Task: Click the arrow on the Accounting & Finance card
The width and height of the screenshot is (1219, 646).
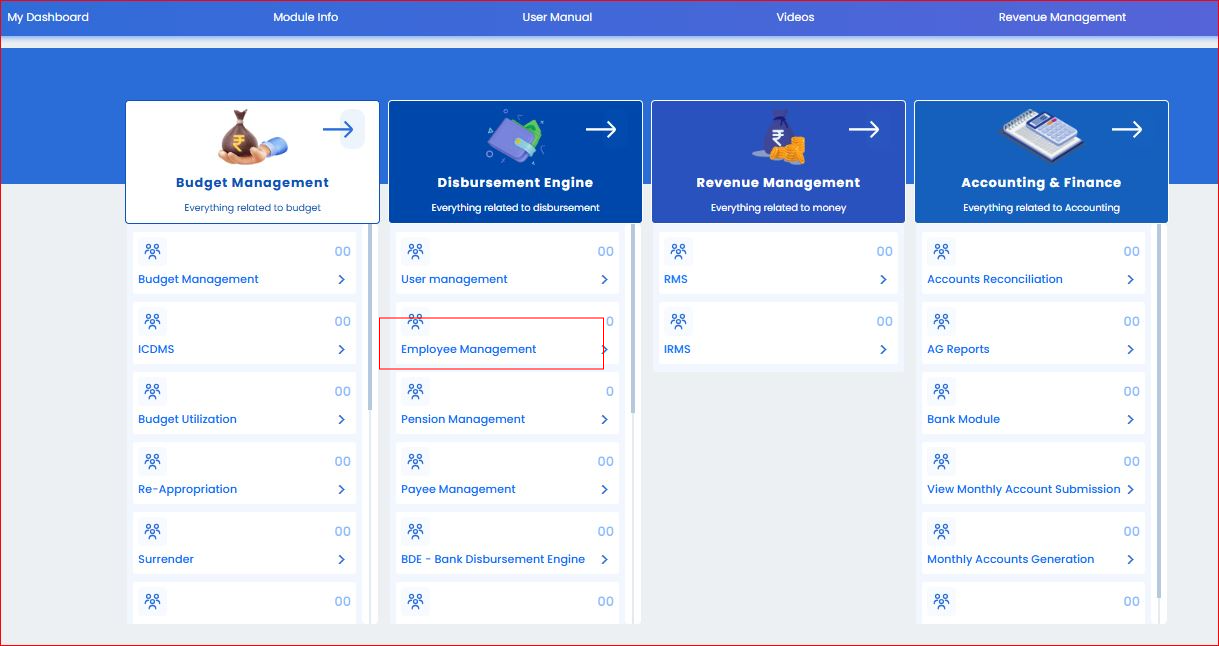Action: [1127, 129]
